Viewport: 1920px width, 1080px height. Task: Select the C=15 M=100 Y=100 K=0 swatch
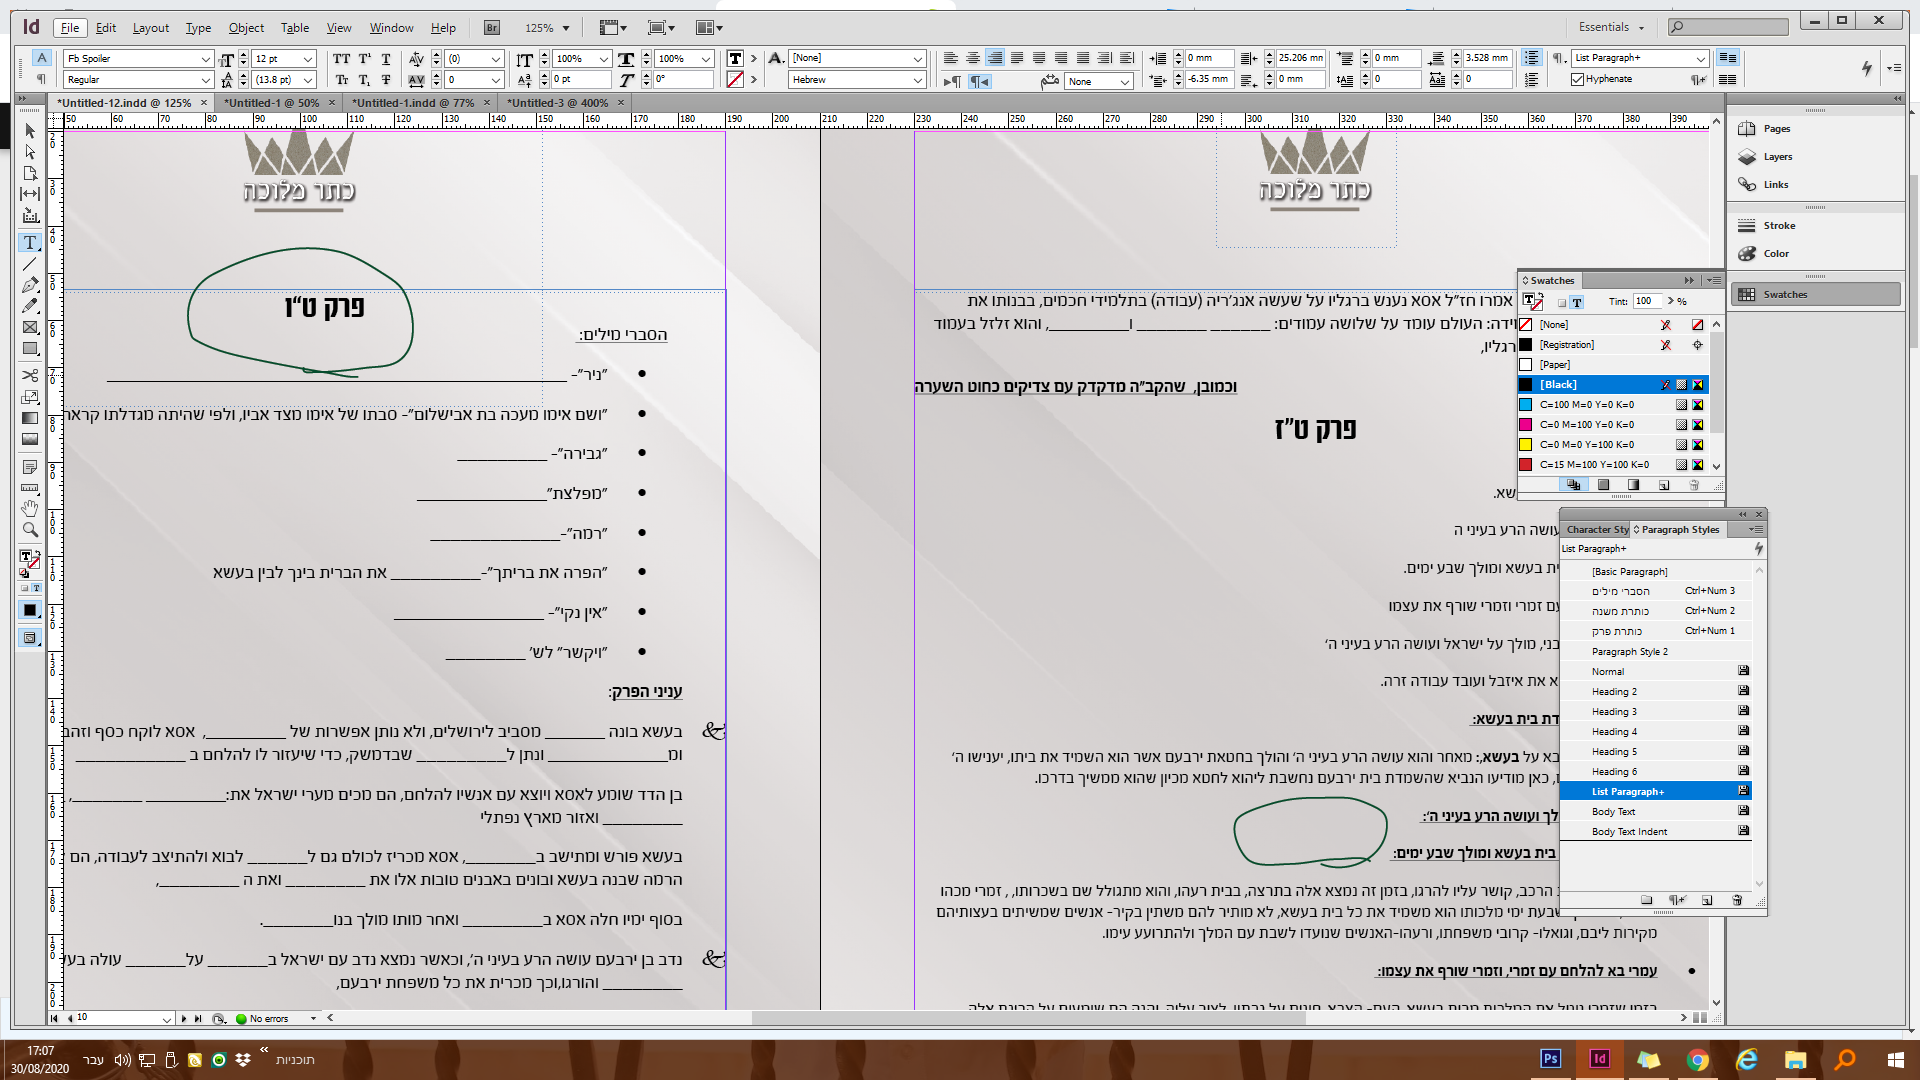(1594, 465)
